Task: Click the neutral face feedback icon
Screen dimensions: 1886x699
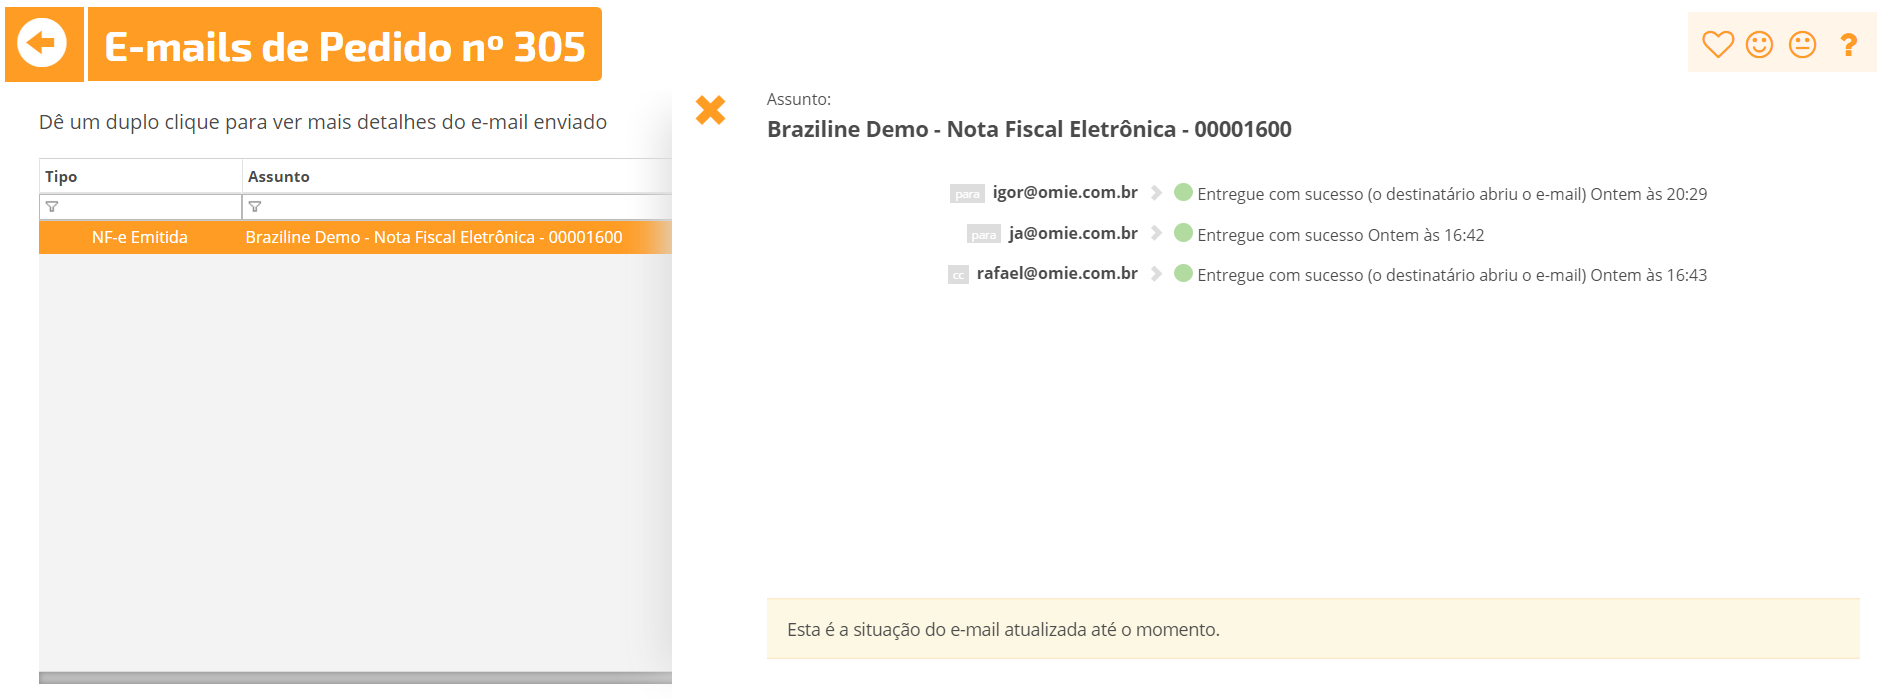Action: 1802,44
